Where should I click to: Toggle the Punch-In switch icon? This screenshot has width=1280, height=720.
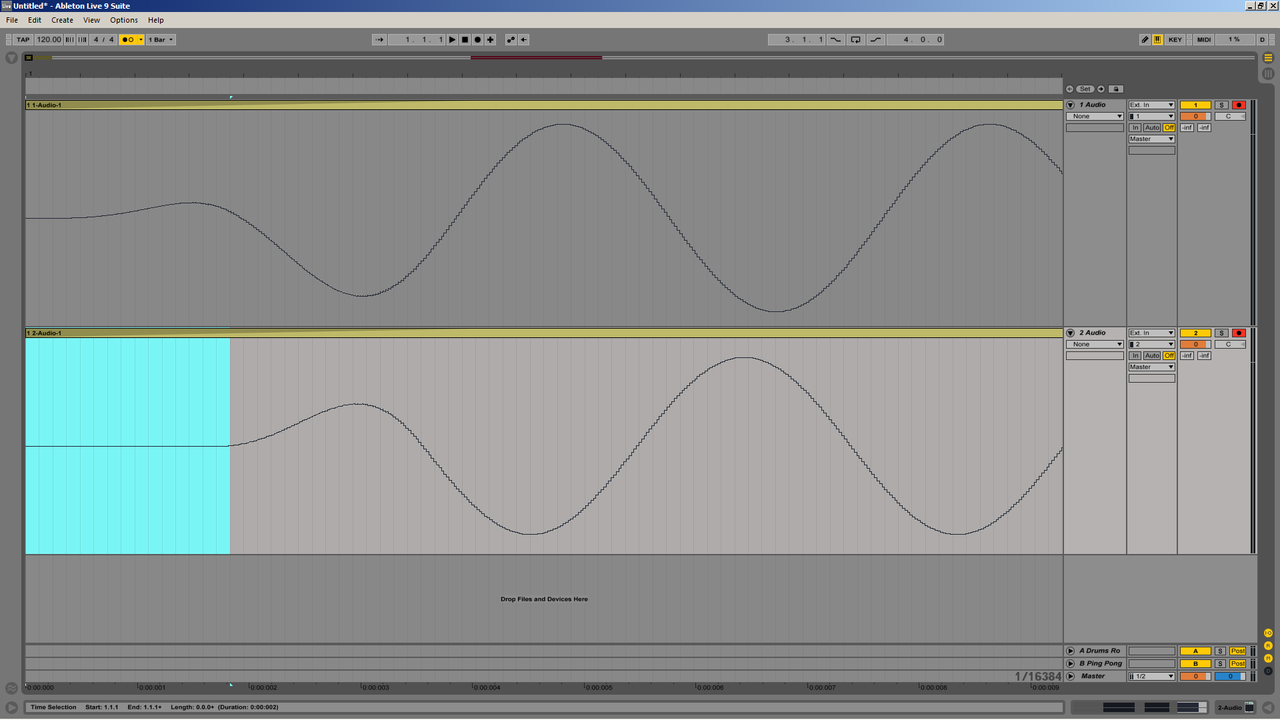(836, 40)
